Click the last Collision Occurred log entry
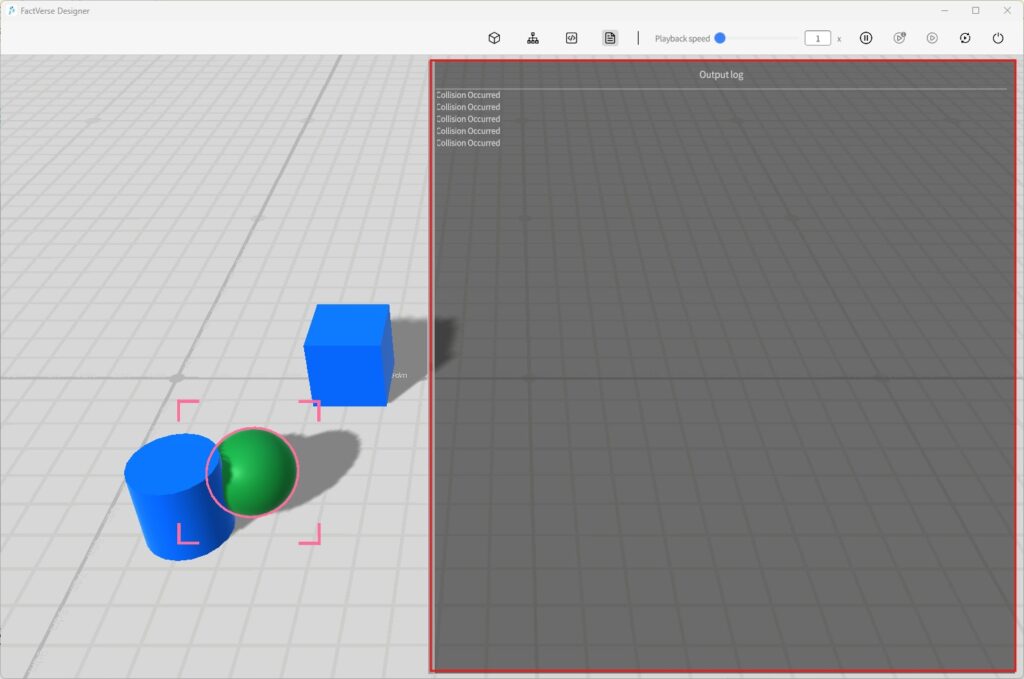 coord(468,143)
